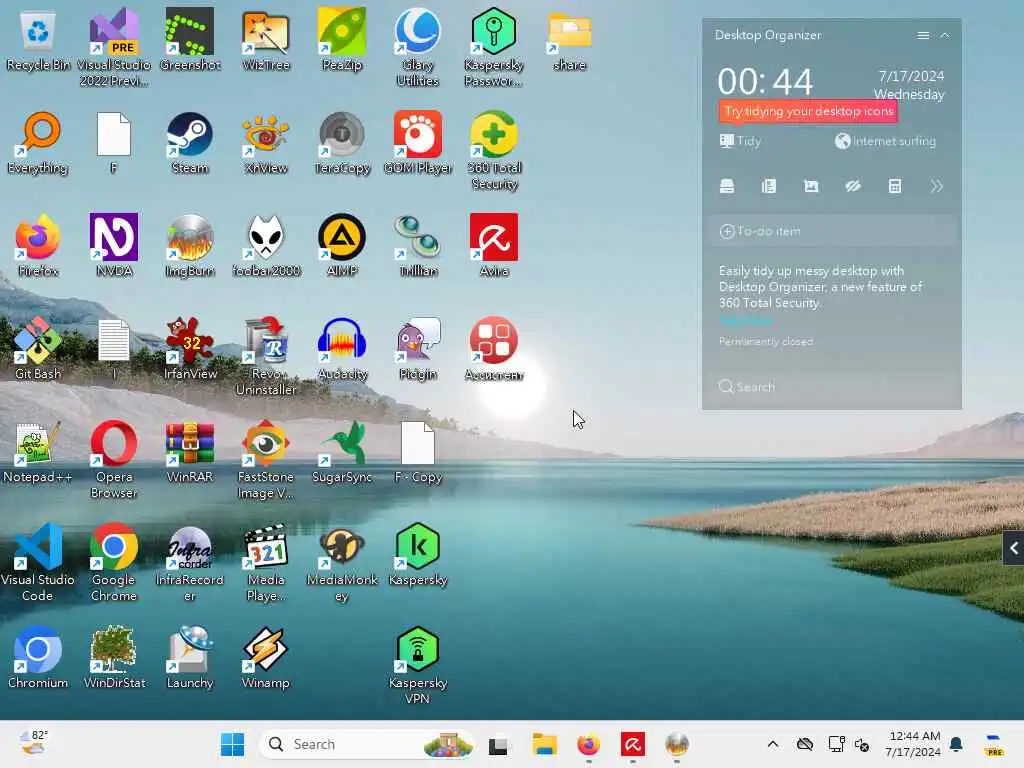Image resolution: width=1024 pixels, height=768 pixels.
Task: Click the drive icon in the organizer toolbar
Action: coord(727,187)
